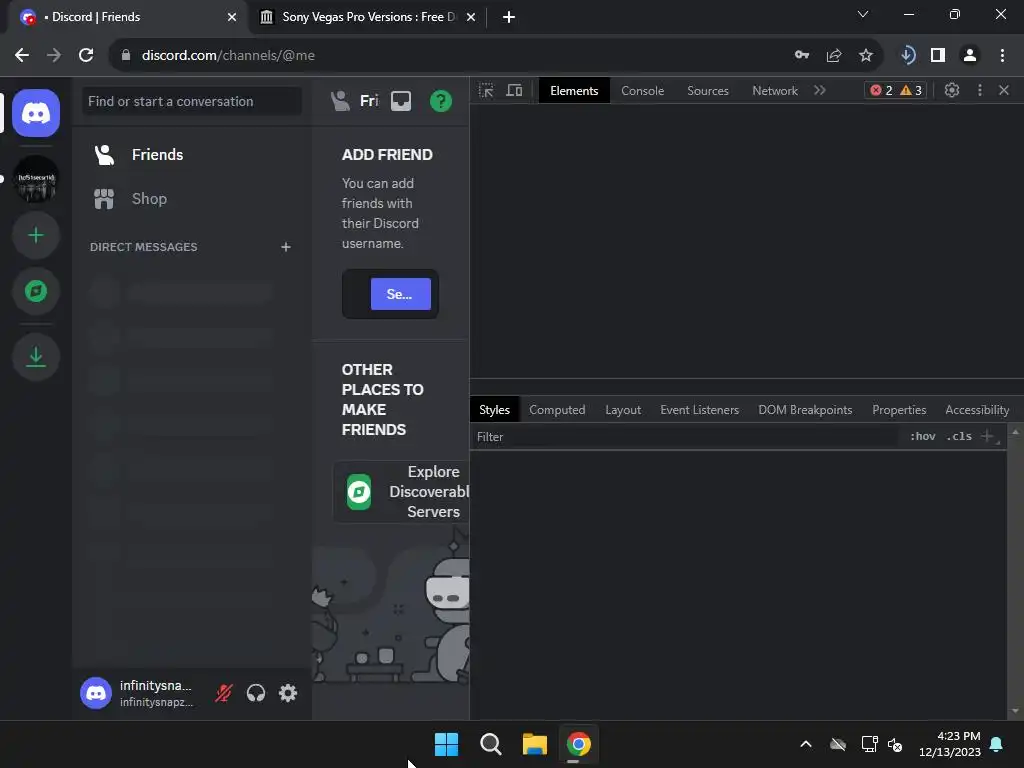Explore discoverable servers compass icon in sidebar
The width and height of the screenshot is (1024, 768).
36,291
